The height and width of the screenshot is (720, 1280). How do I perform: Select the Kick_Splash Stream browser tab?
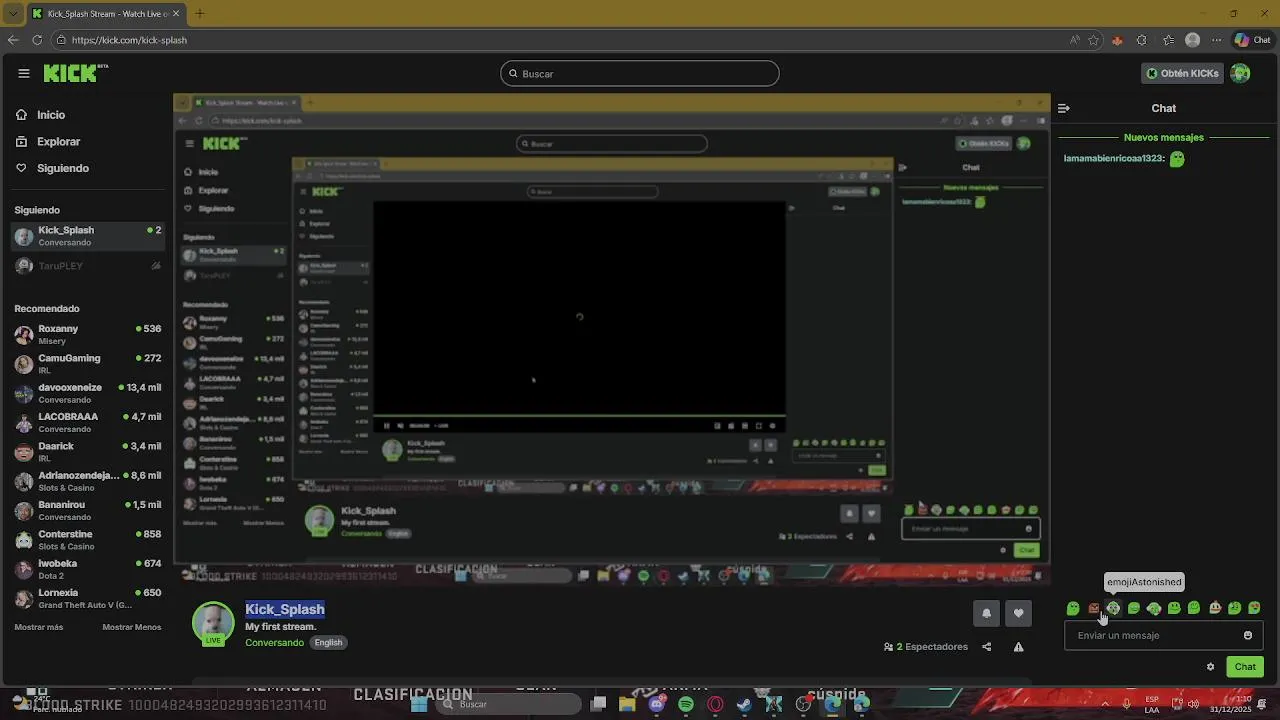pos(106,14)
